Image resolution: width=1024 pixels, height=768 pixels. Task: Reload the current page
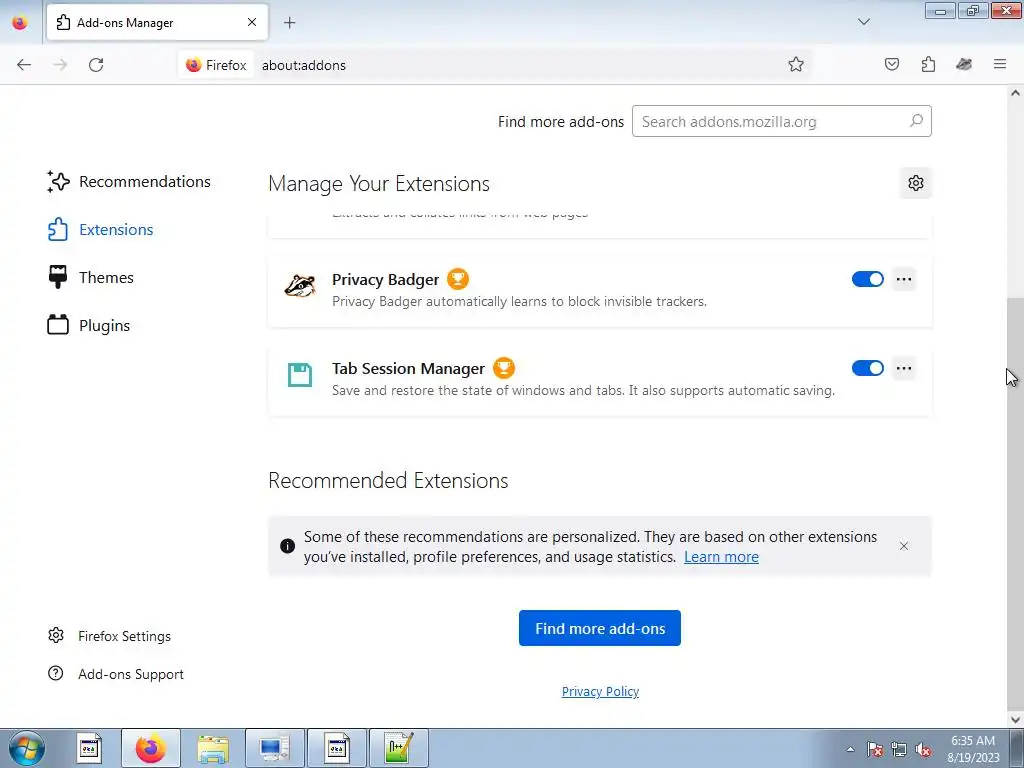(96, 65)
